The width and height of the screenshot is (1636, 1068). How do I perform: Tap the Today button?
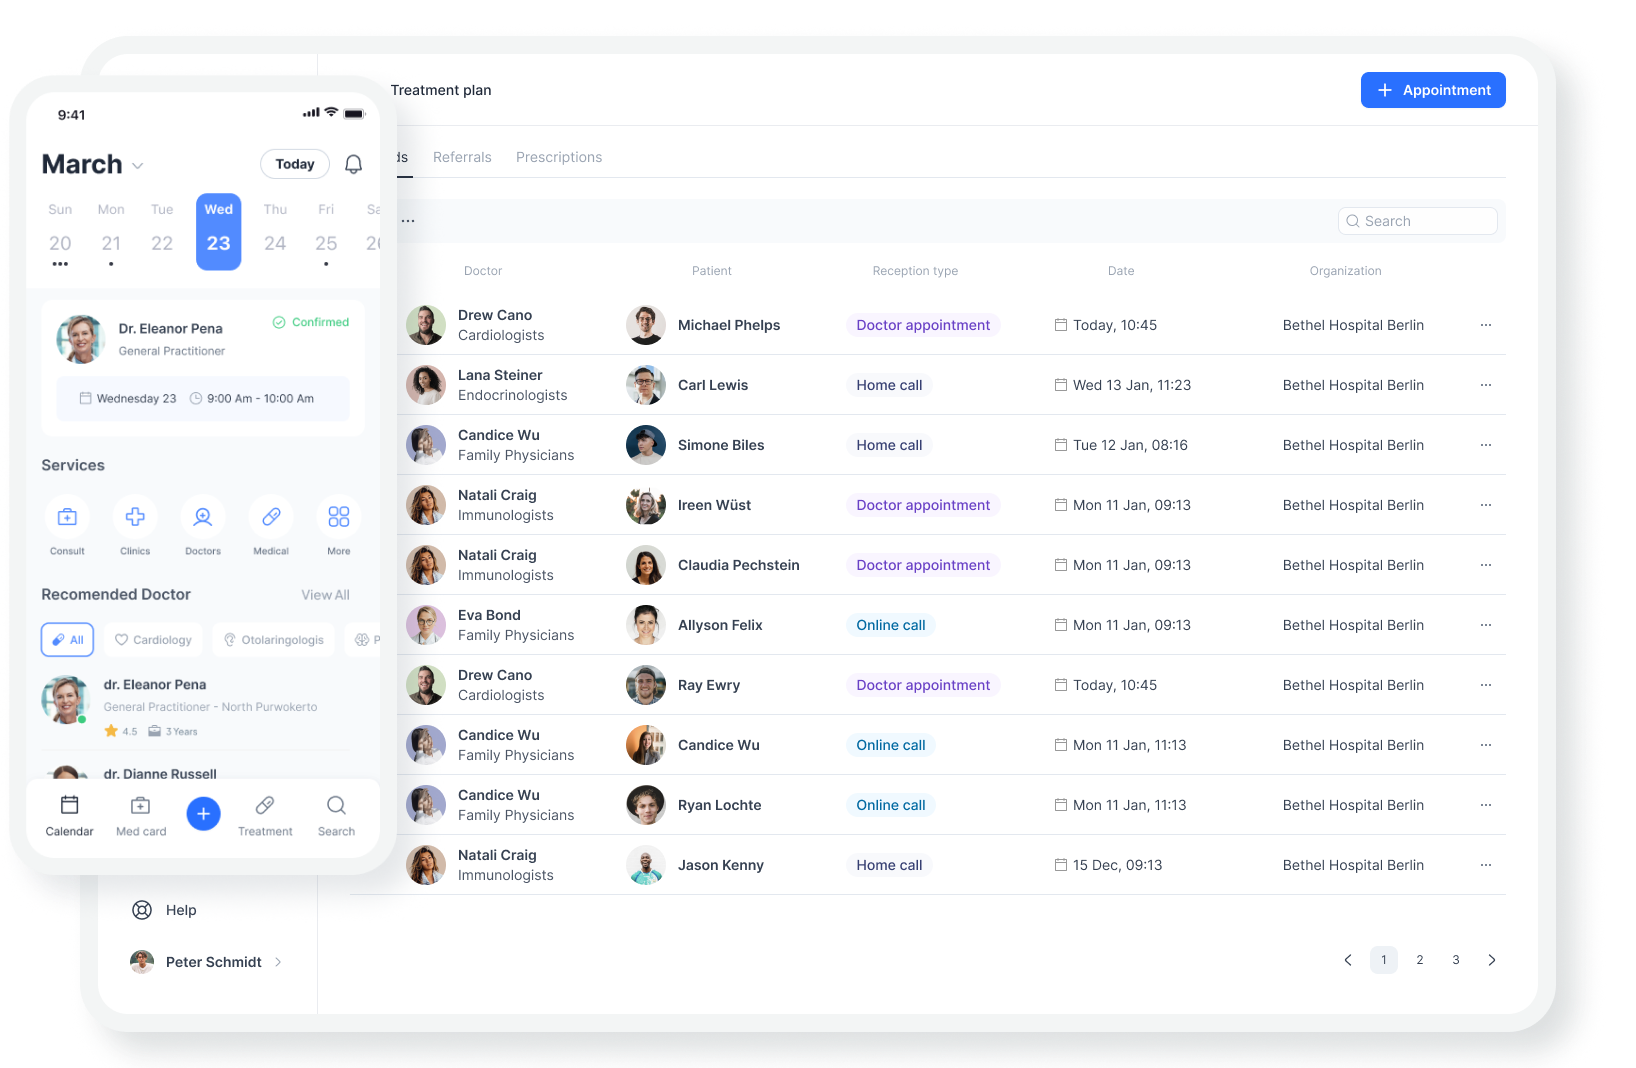[295, 164]
